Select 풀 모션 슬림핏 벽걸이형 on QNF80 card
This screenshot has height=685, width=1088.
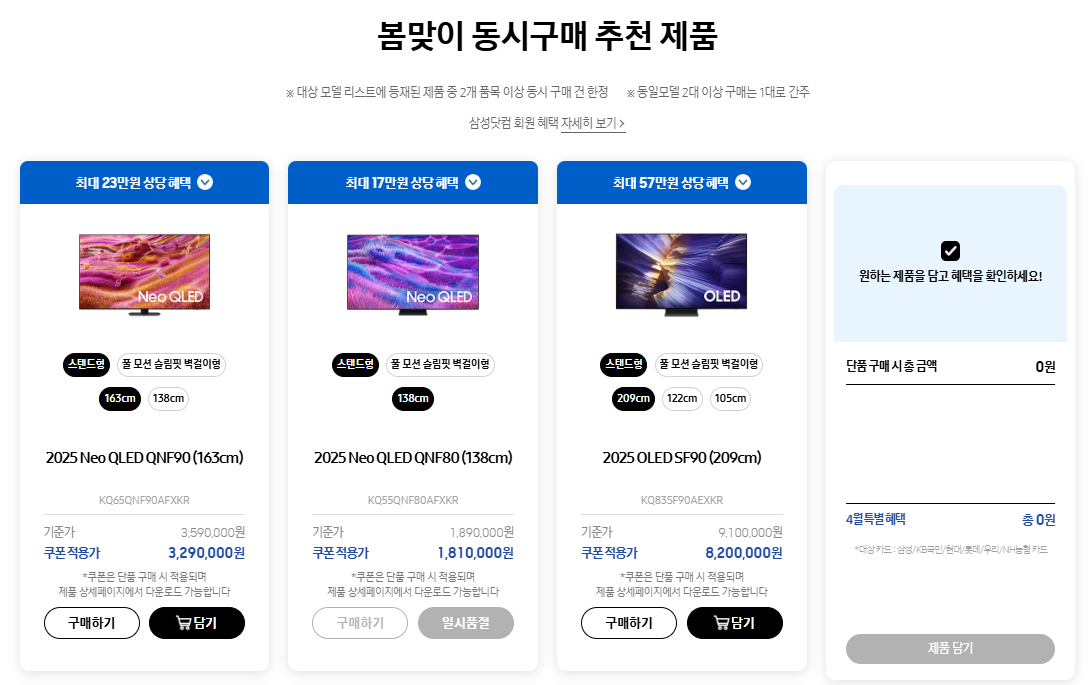pos(440,364)
